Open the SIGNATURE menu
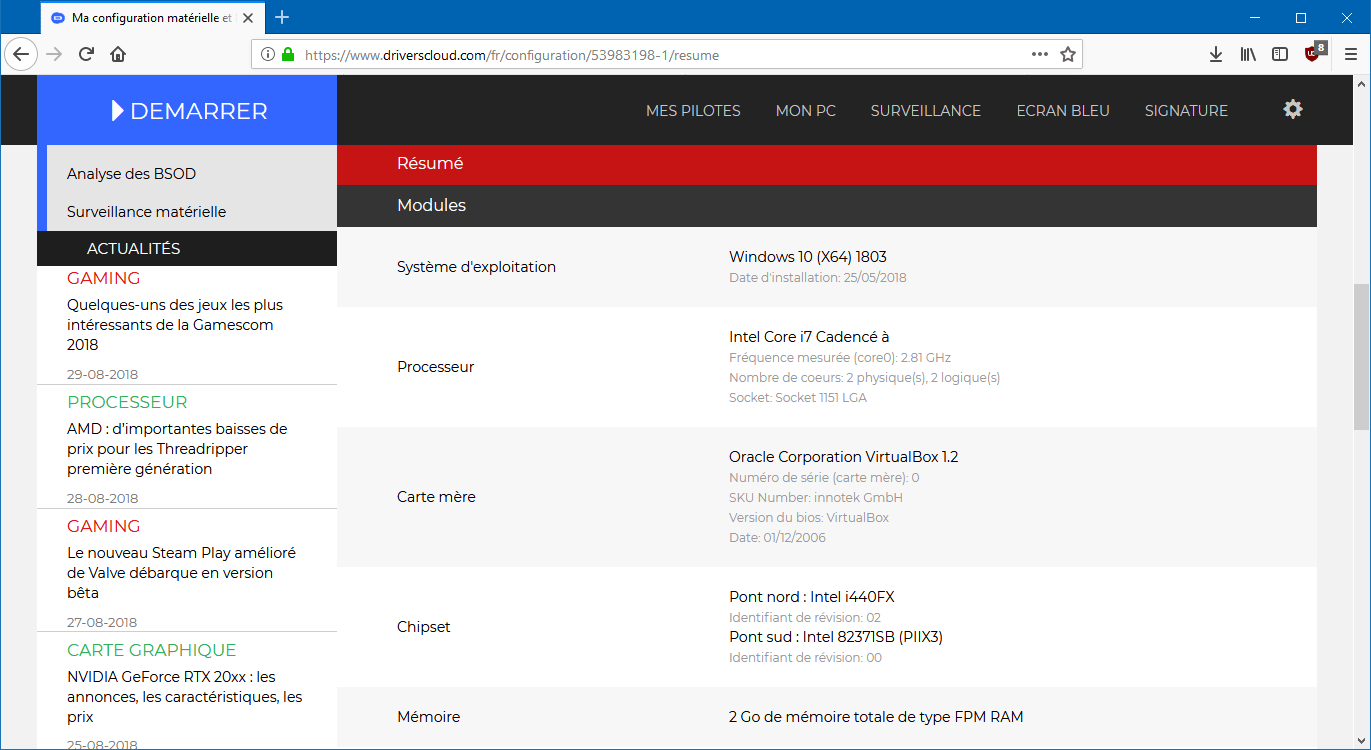 coord(1186,111)
